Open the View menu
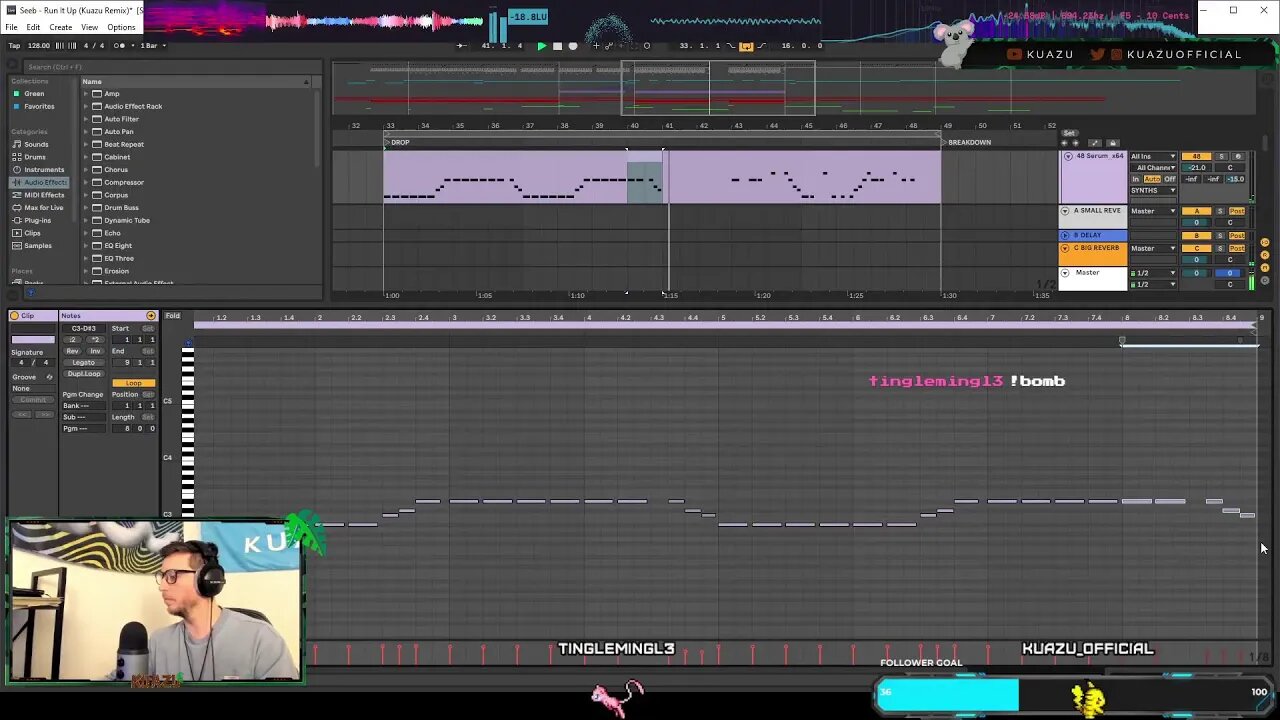Image resolution: width=1280 pixels, height=720 pixels. click(x=89, y=27)
